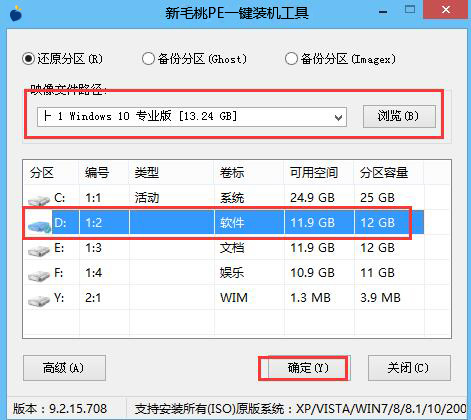Select the Y: drive icon
Viewport: 471px width, 420px height.
39,300
